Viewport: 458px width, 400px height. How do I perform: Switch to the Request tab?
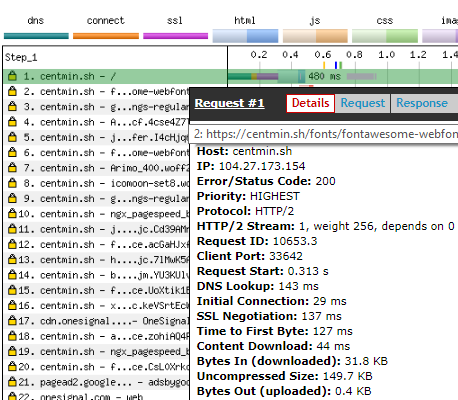pyautogui.click(x=363, y=103)
